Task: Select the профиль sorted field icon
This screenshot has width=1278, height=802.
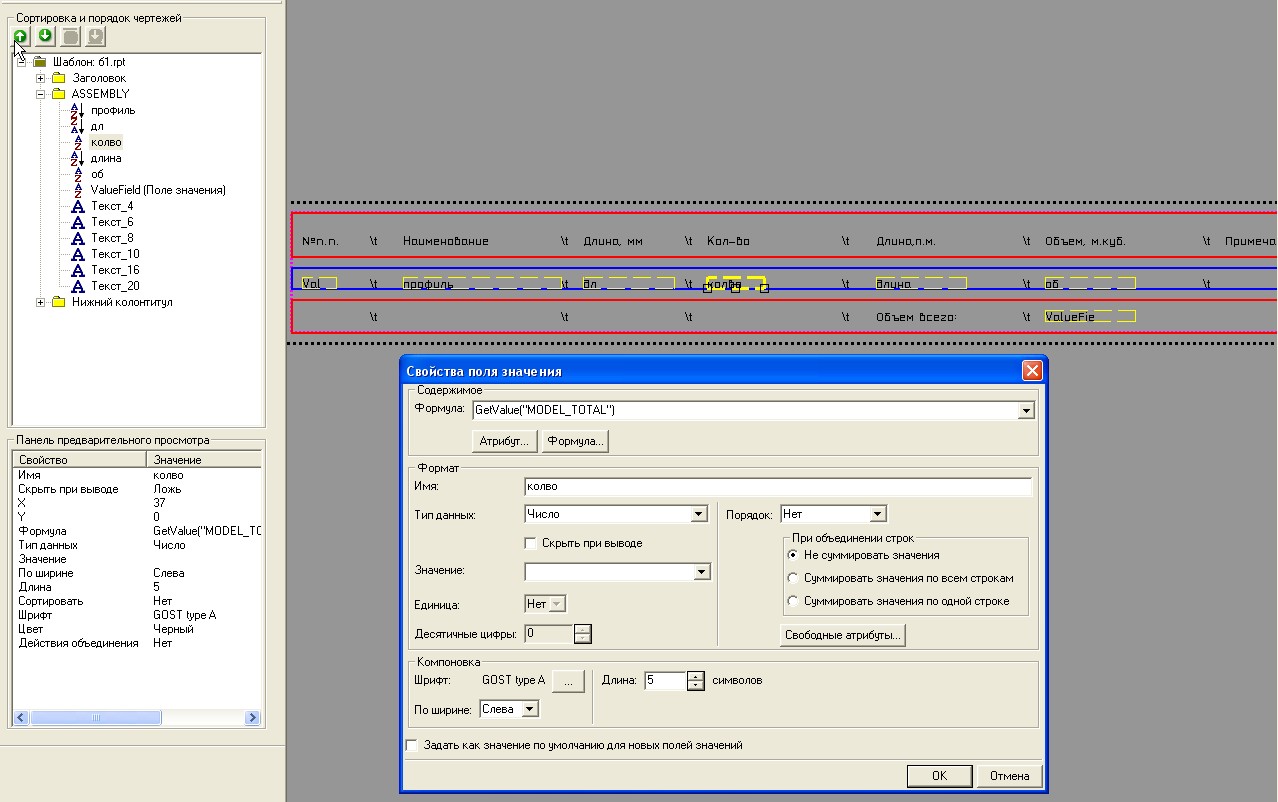Action: point(78,110)
